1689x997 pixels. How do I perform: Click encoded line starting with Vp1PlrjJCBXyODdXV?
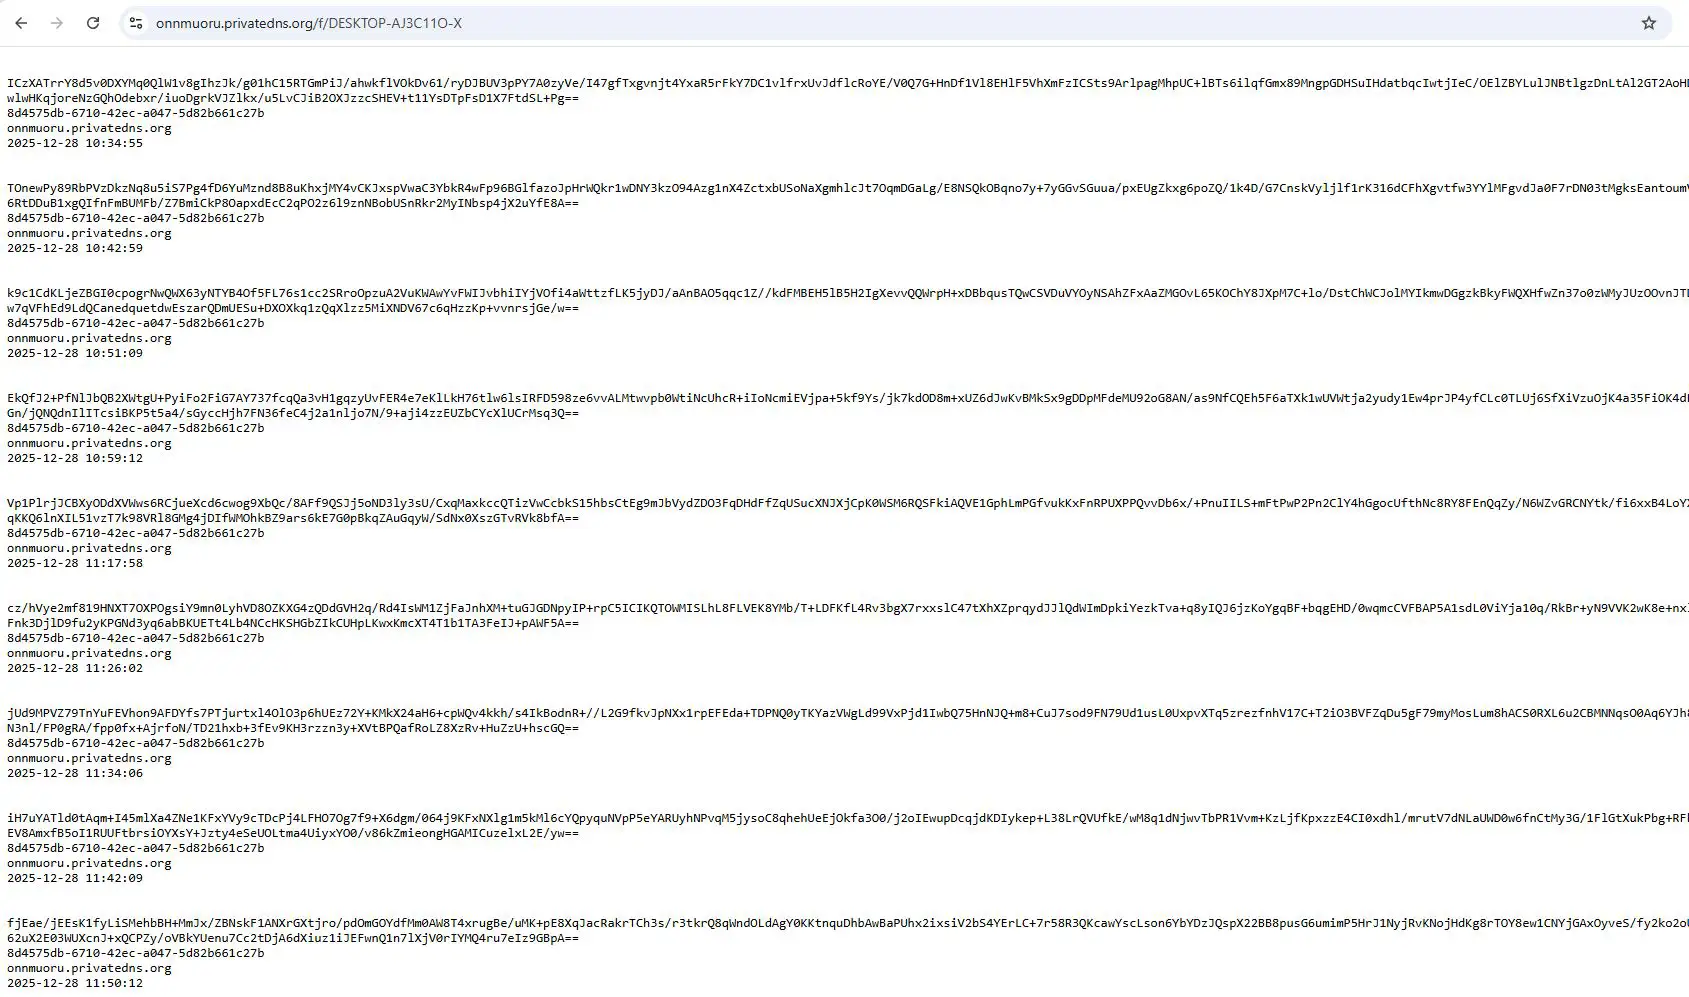(x=800, y=503)
